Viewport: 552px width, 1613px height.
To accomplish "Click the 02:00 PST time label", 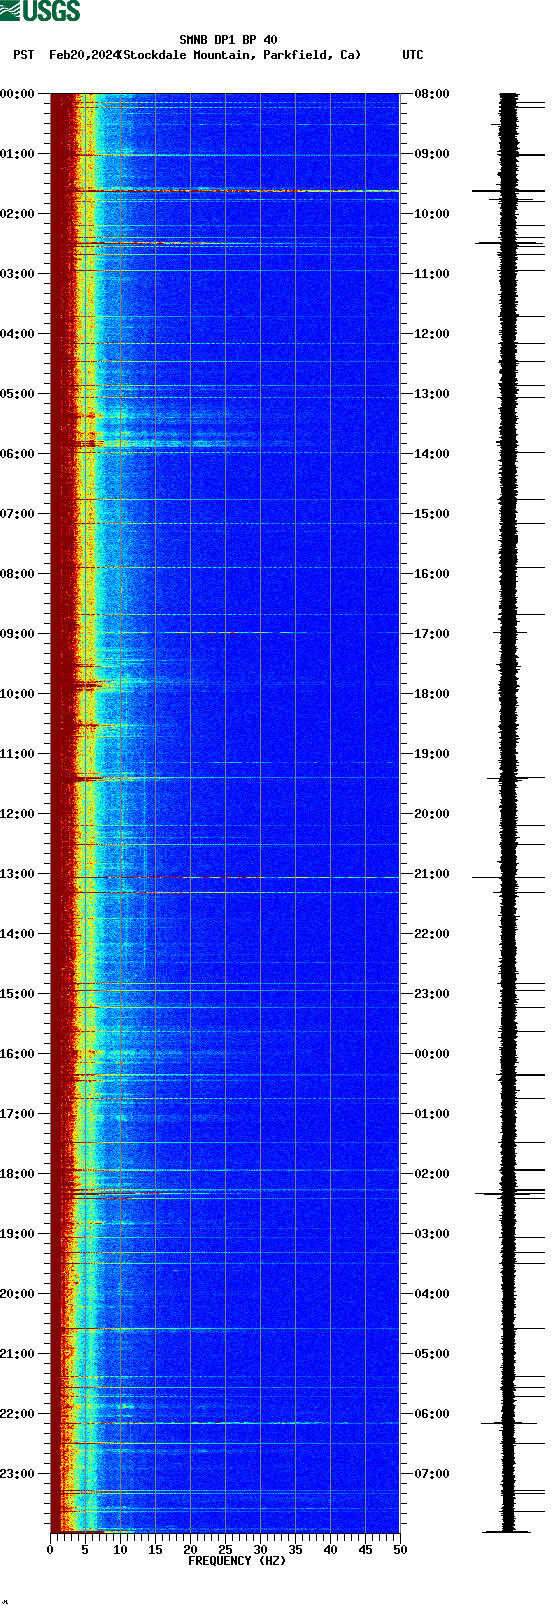I will pos(18,214).
